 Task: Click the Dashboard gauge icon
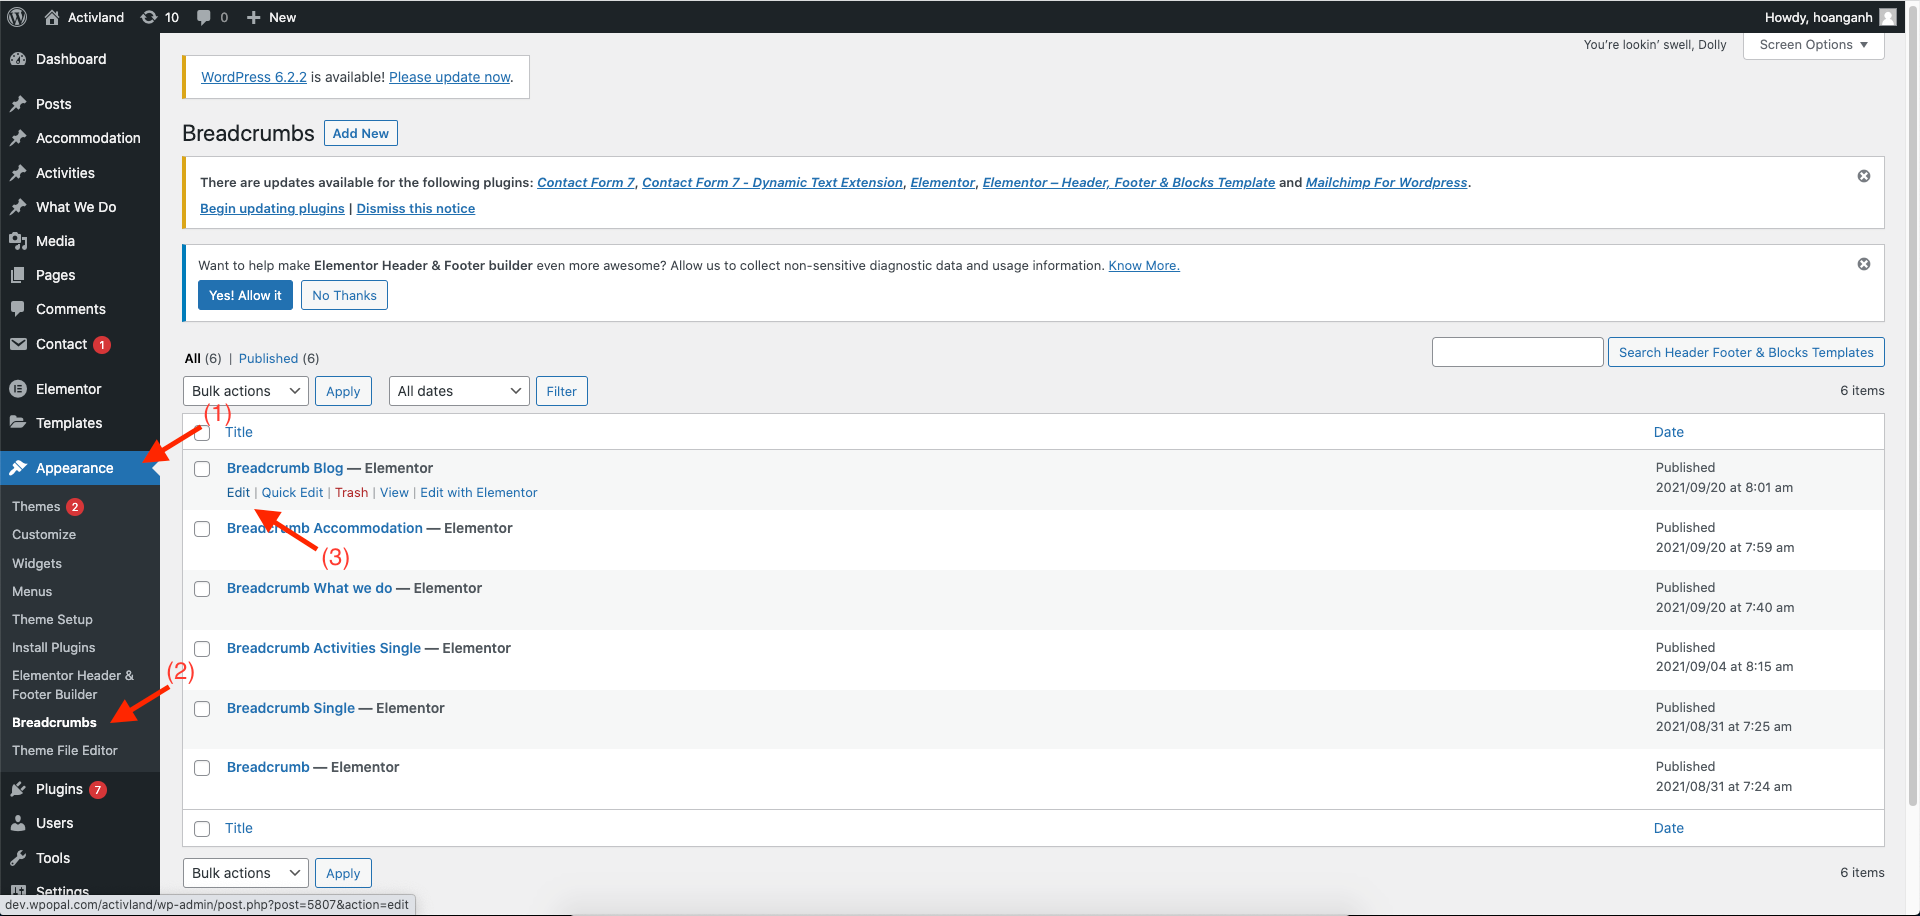pyautogui.click(x=18, y=59)
